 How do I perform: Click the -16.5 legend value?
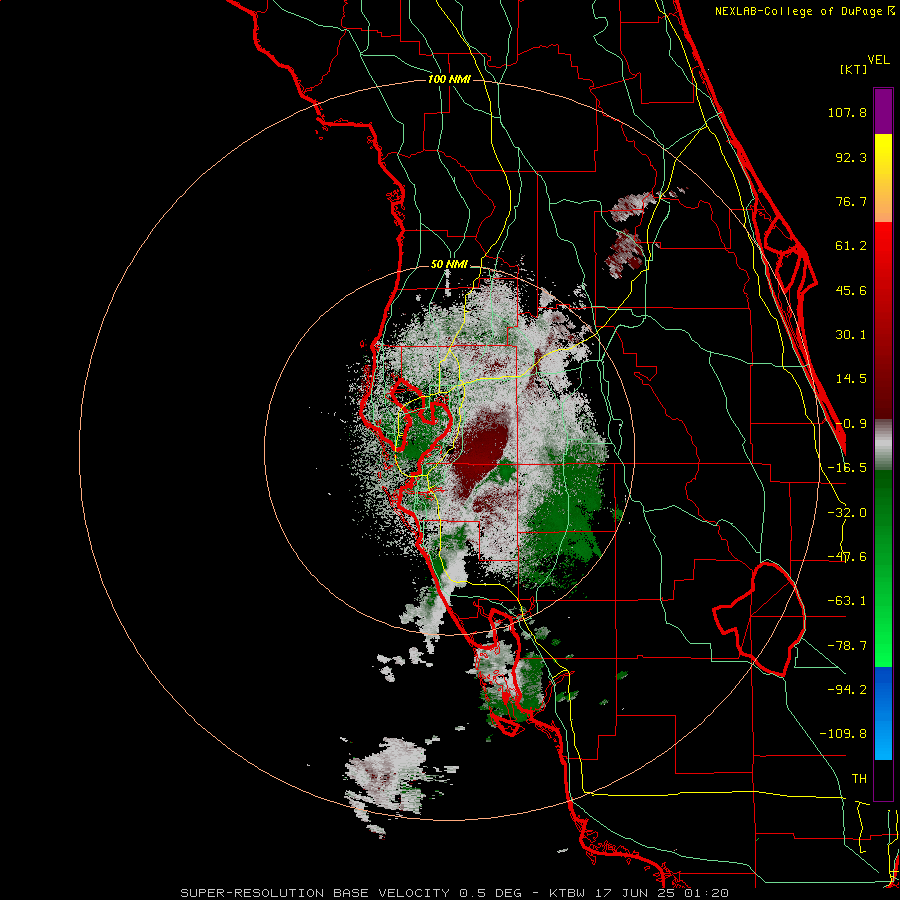(847, 468)
